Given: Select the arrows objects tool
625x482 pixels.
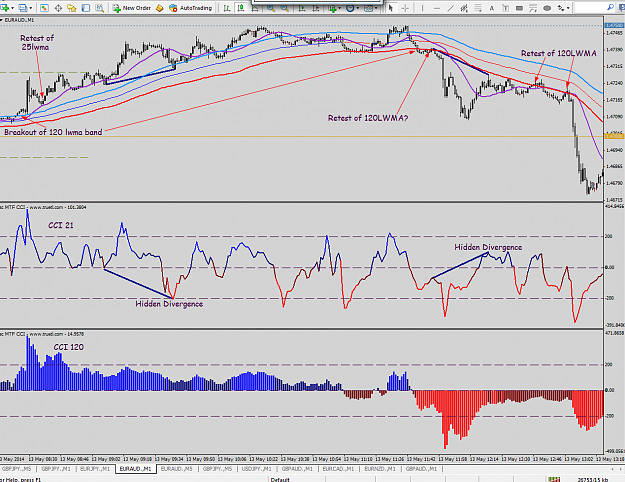Looking at the screenshot, I should 561,8.
